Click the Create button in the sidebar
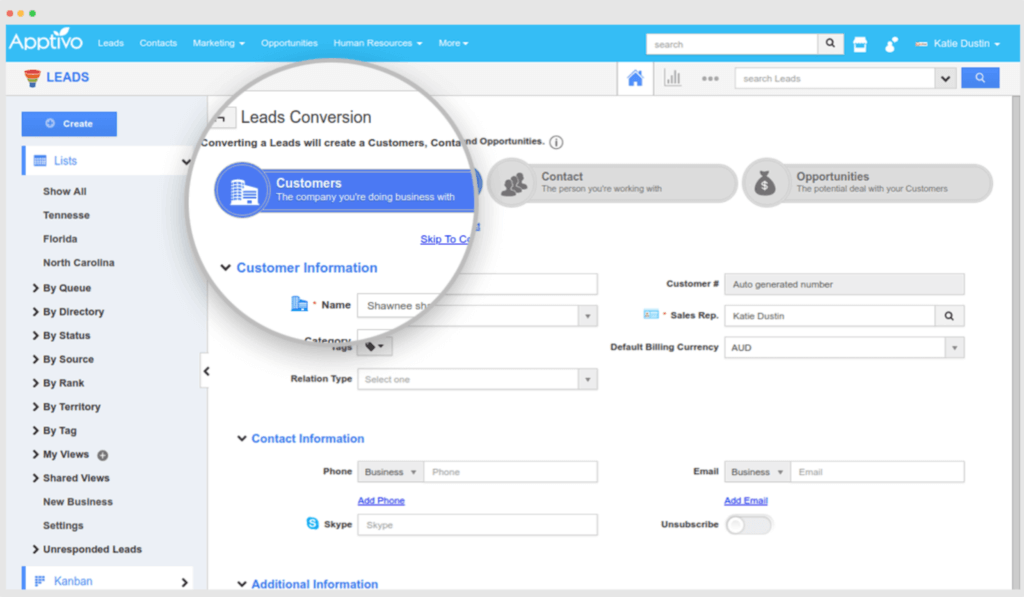Viewport: 1024px width, 597px height. pos(68,123)
